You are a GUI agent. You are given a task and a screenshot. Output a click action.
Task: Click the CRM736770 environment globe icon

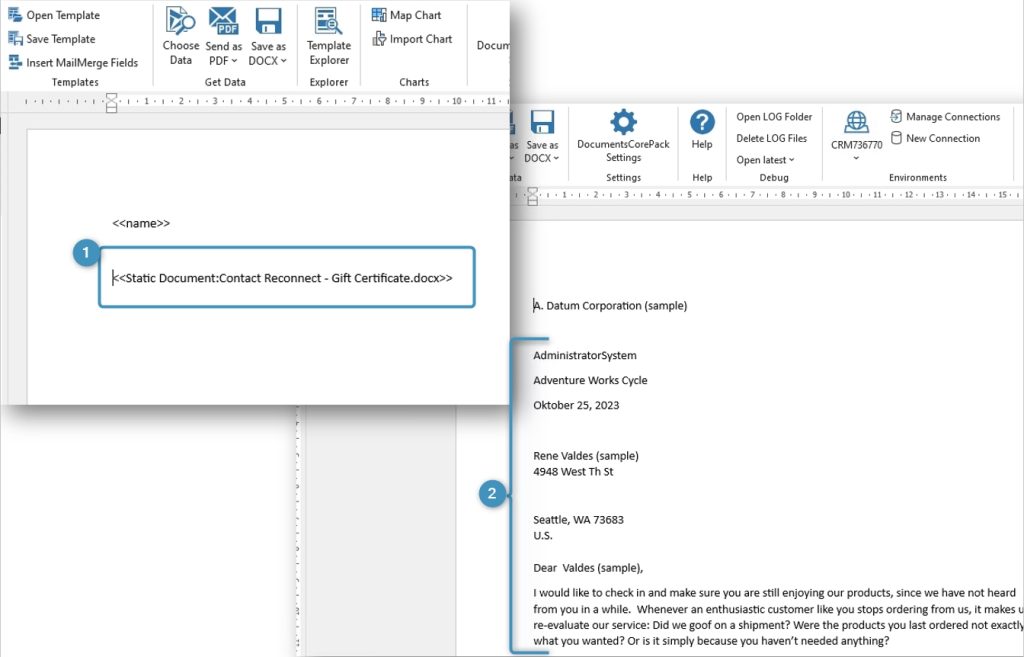pos(856,121)
